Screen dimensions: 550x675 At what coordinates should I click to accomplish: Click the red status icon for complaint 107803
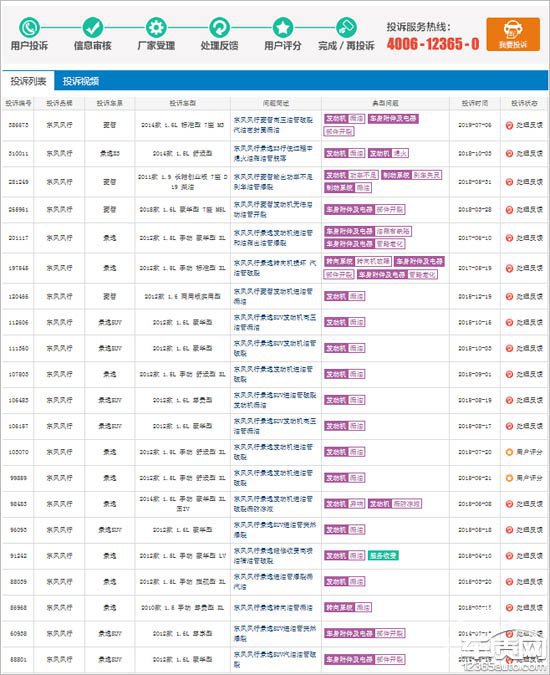[x=509, y=374]
